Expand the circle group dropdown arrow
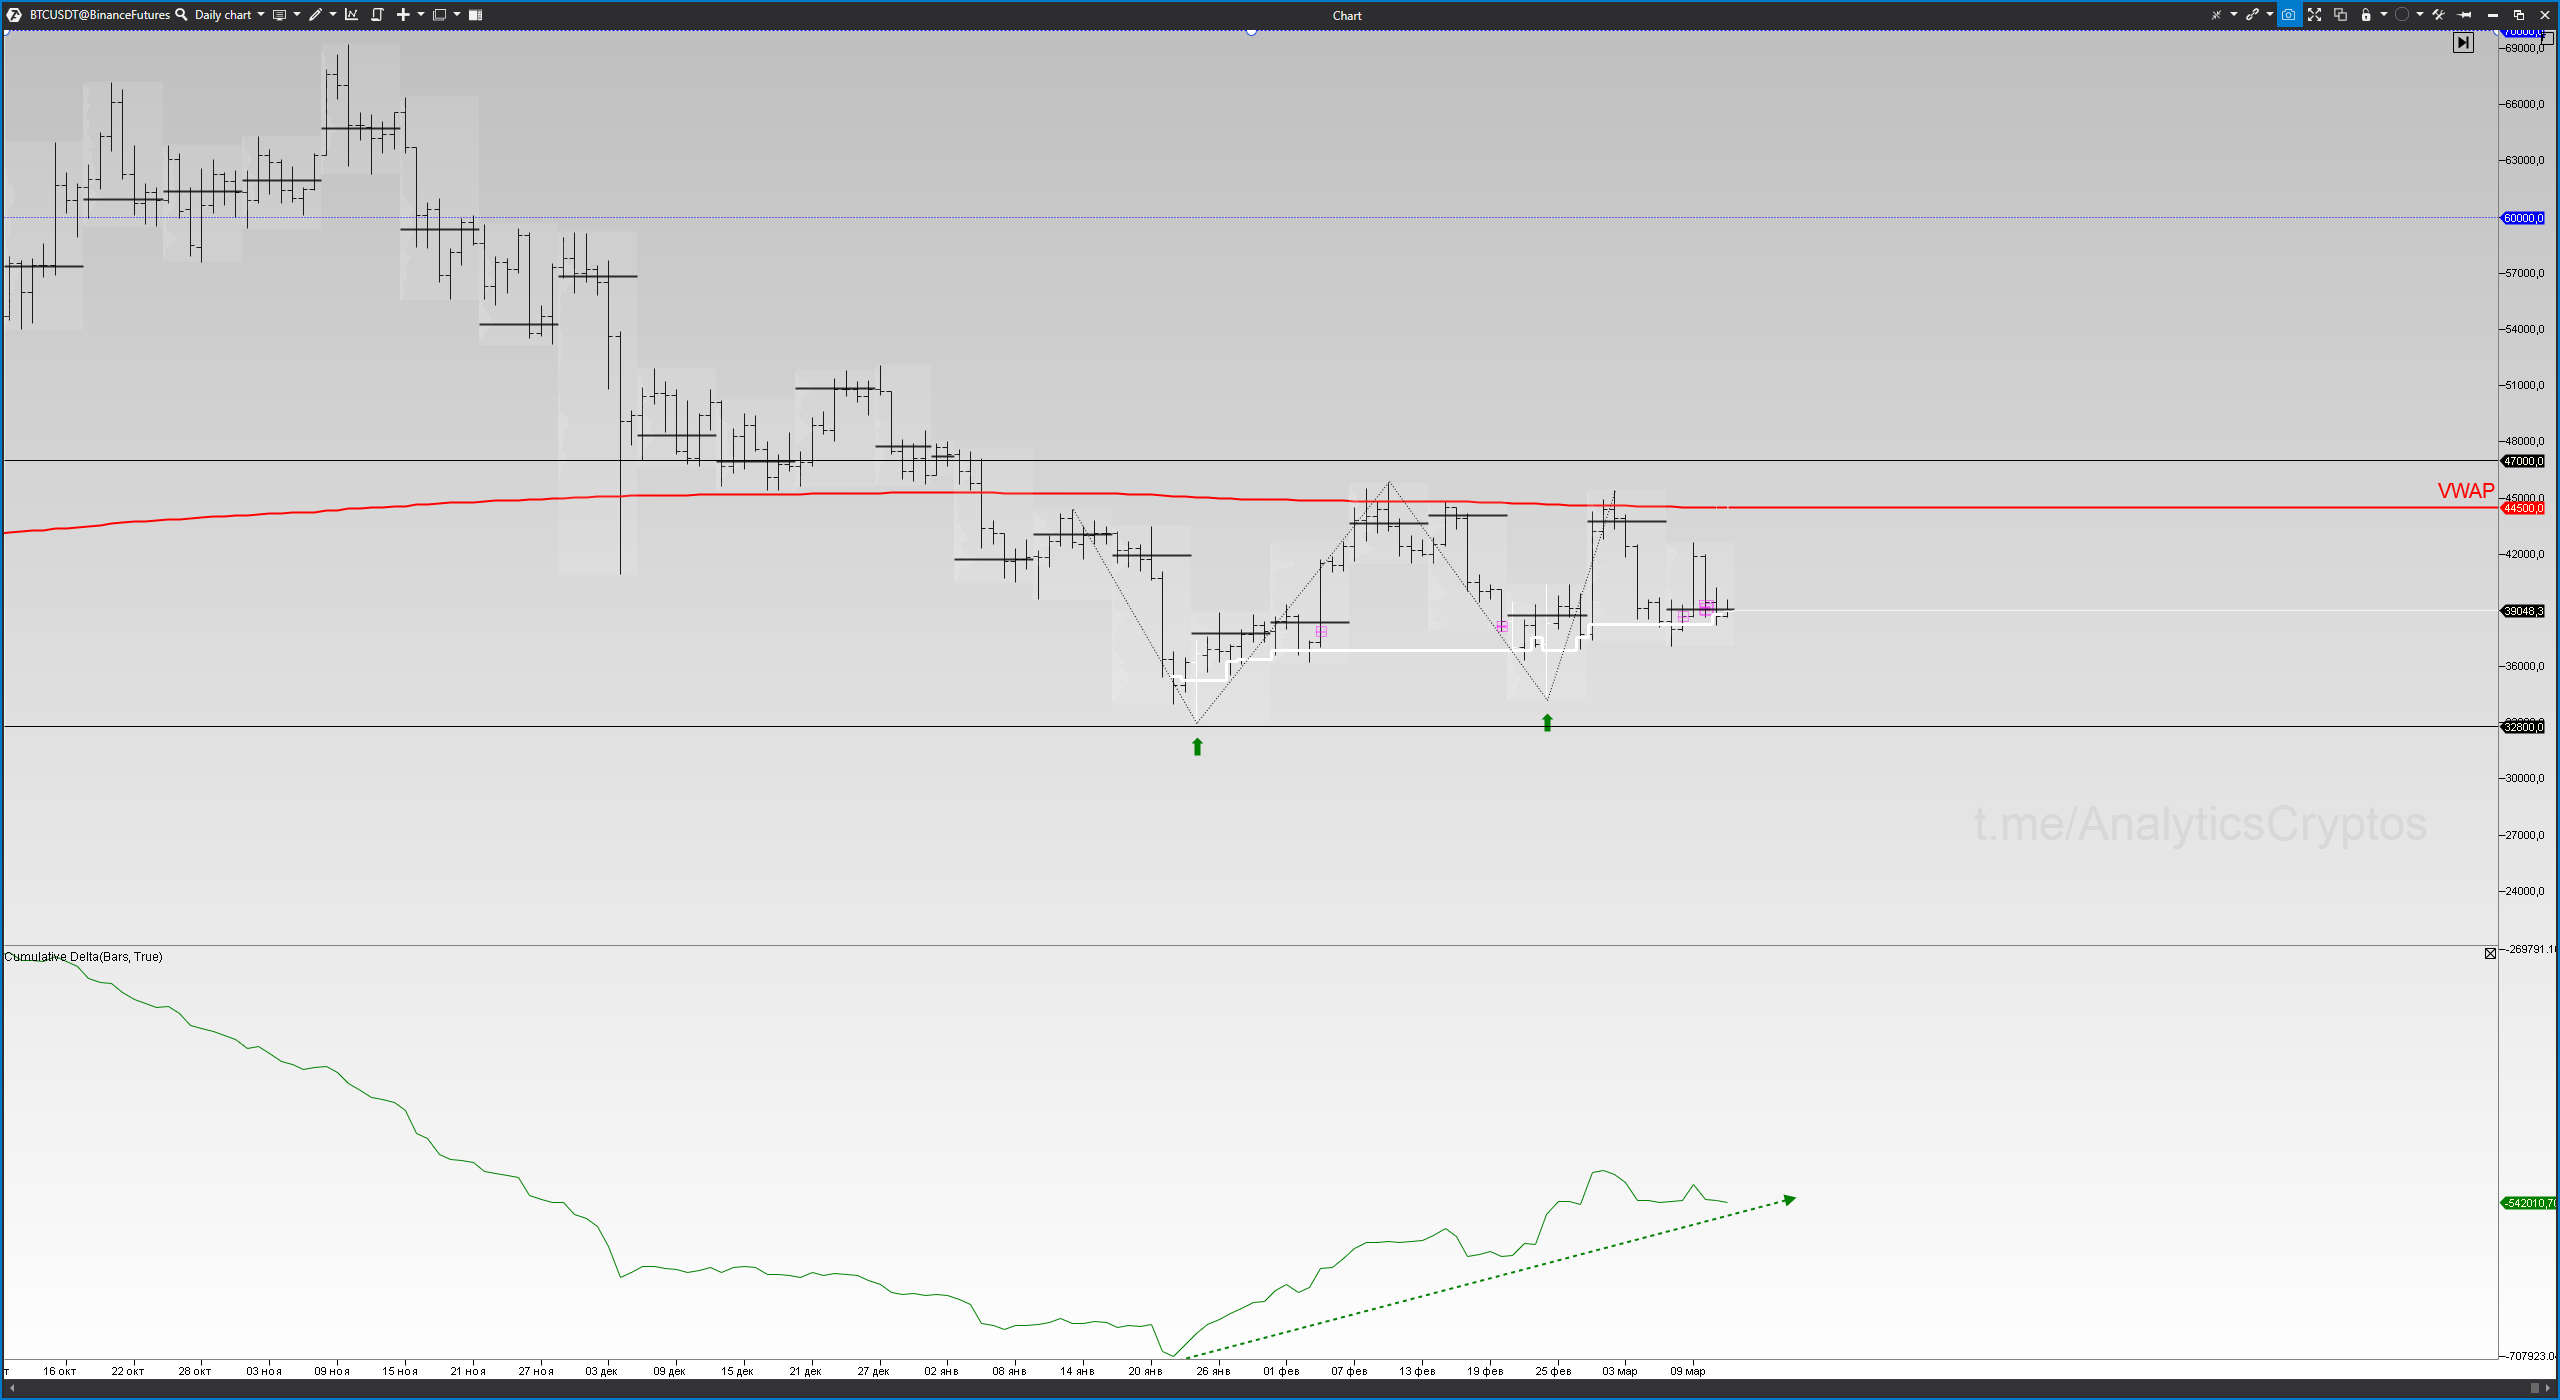 (x=2420, y=15)
